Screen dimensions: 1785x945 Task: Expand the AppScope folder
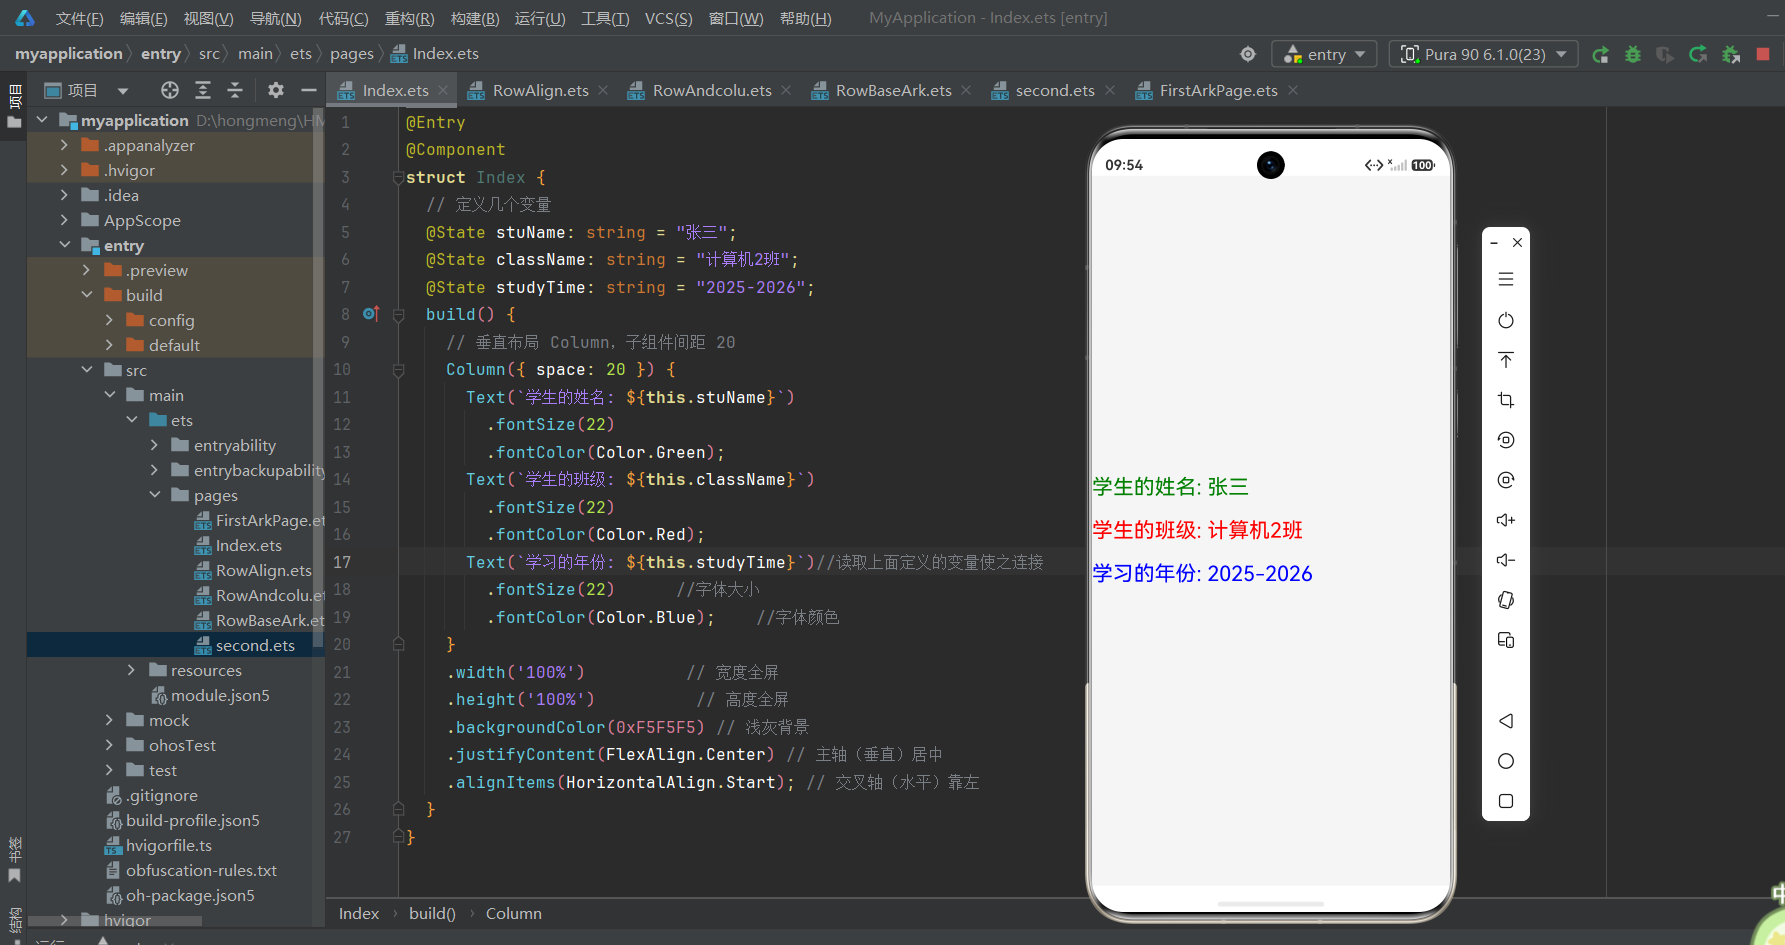65,220
